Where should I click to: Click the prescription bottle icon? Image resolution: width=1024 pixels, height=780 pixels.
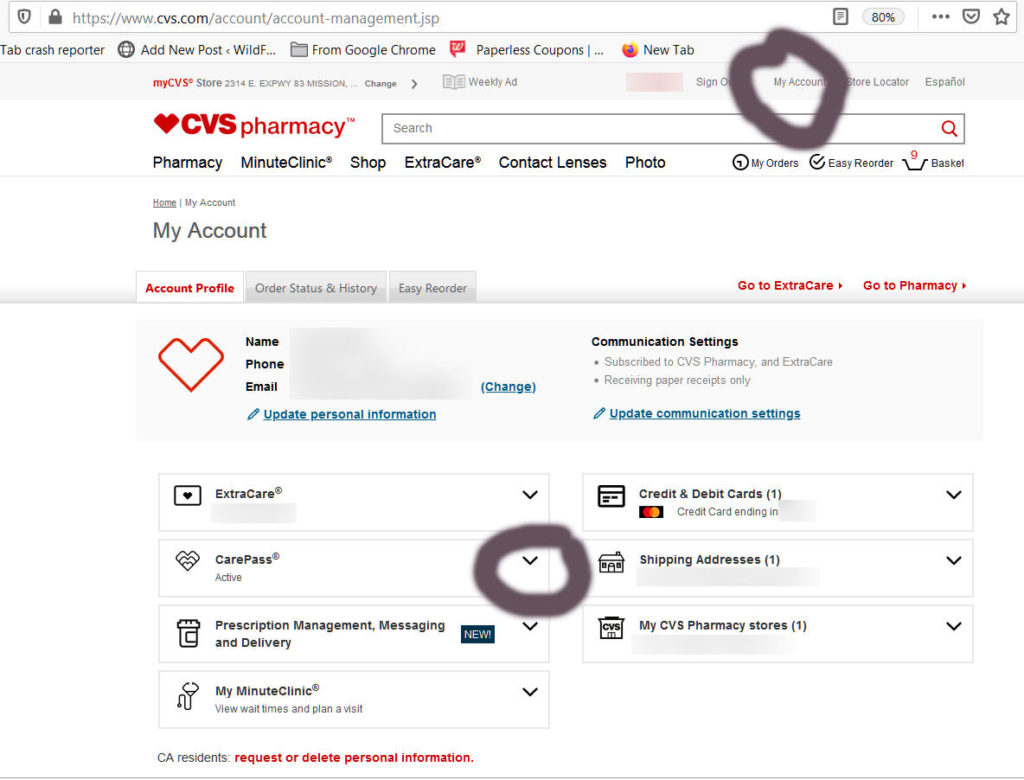point(188,633)
